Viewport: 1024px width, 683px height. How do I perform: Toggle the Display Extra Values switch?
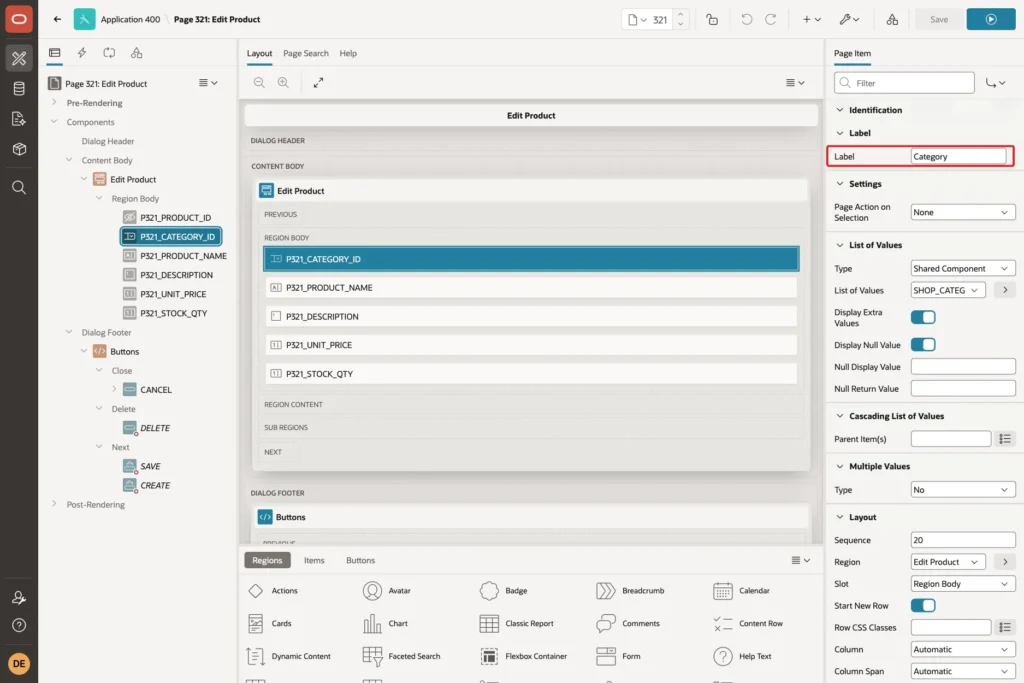pos(923,317)
